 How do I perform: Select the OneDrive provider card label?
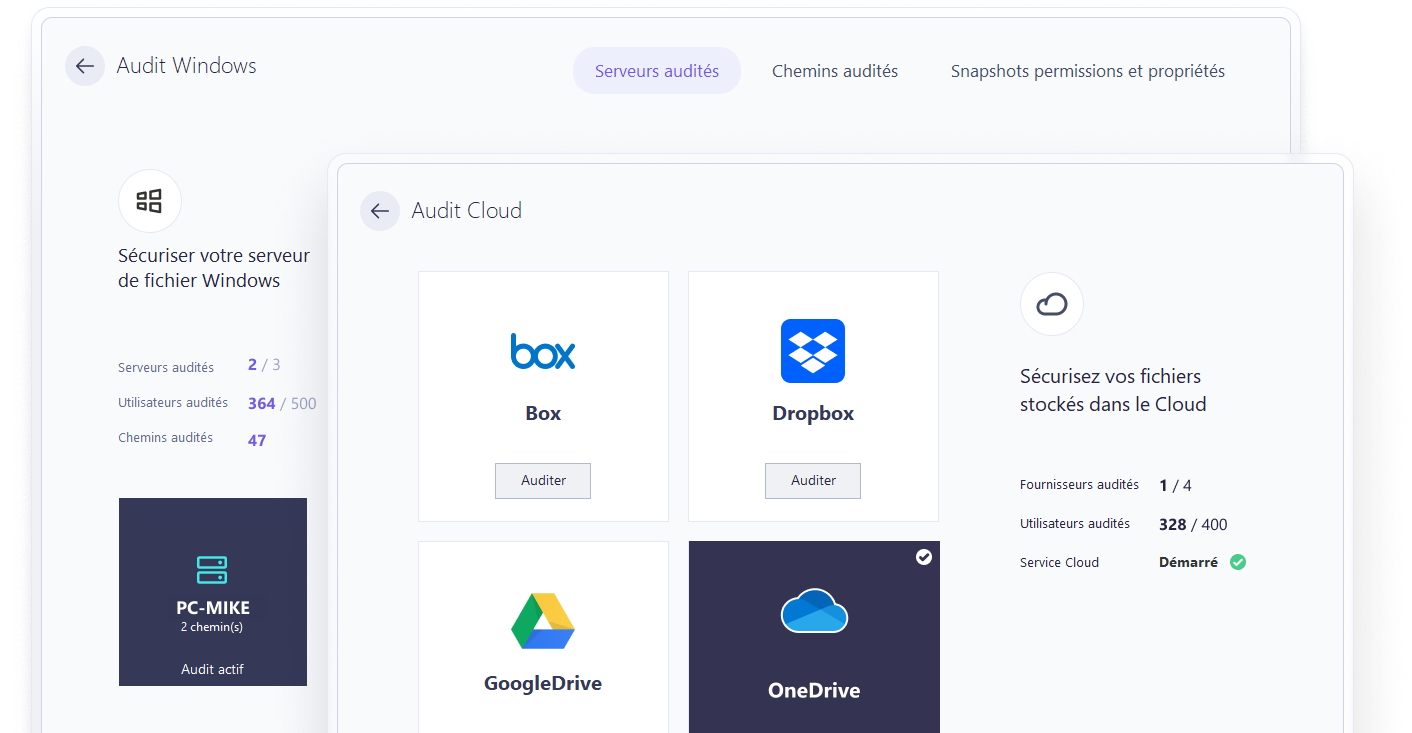[814, 690]
